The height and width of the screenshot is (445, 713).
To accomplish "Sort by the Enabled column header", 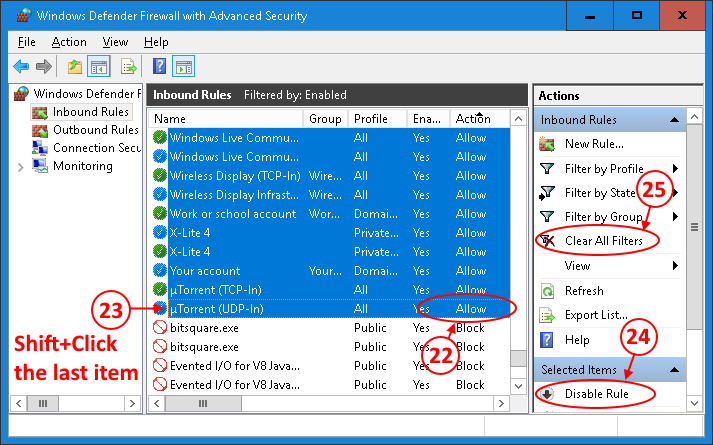I will coord(428,119).
